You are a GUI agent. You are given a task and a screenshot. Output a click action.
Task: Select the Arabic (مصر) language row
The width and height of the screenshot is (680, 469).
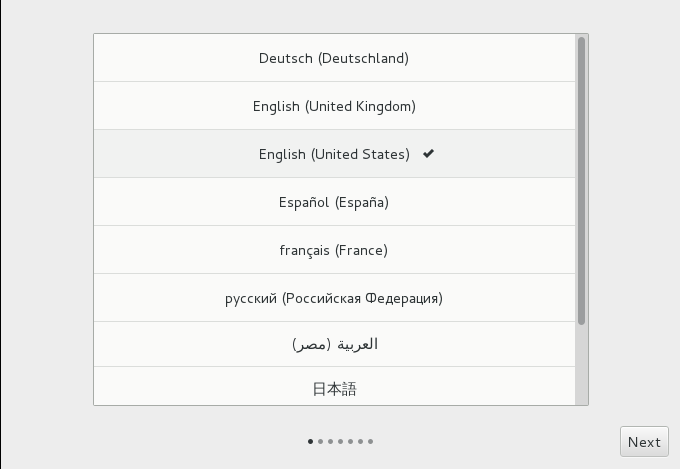334,345
